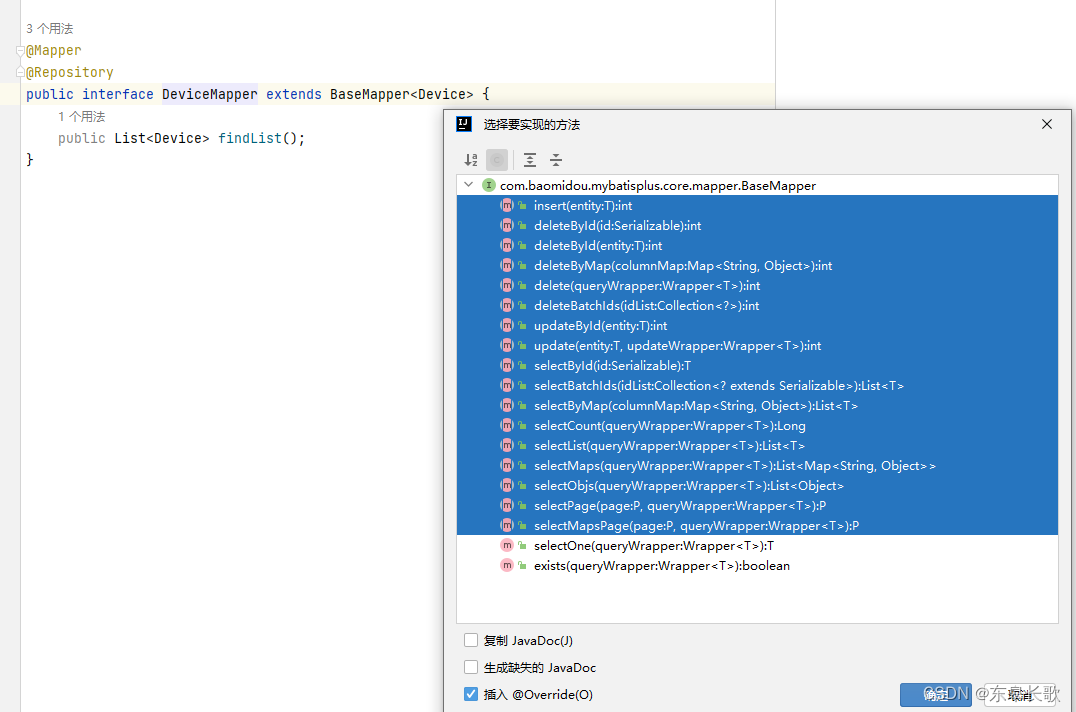Viewport: 1076px width, 712px height.
Task: Click the 3 个用法 usages hint
Action: tap(49, 28)
